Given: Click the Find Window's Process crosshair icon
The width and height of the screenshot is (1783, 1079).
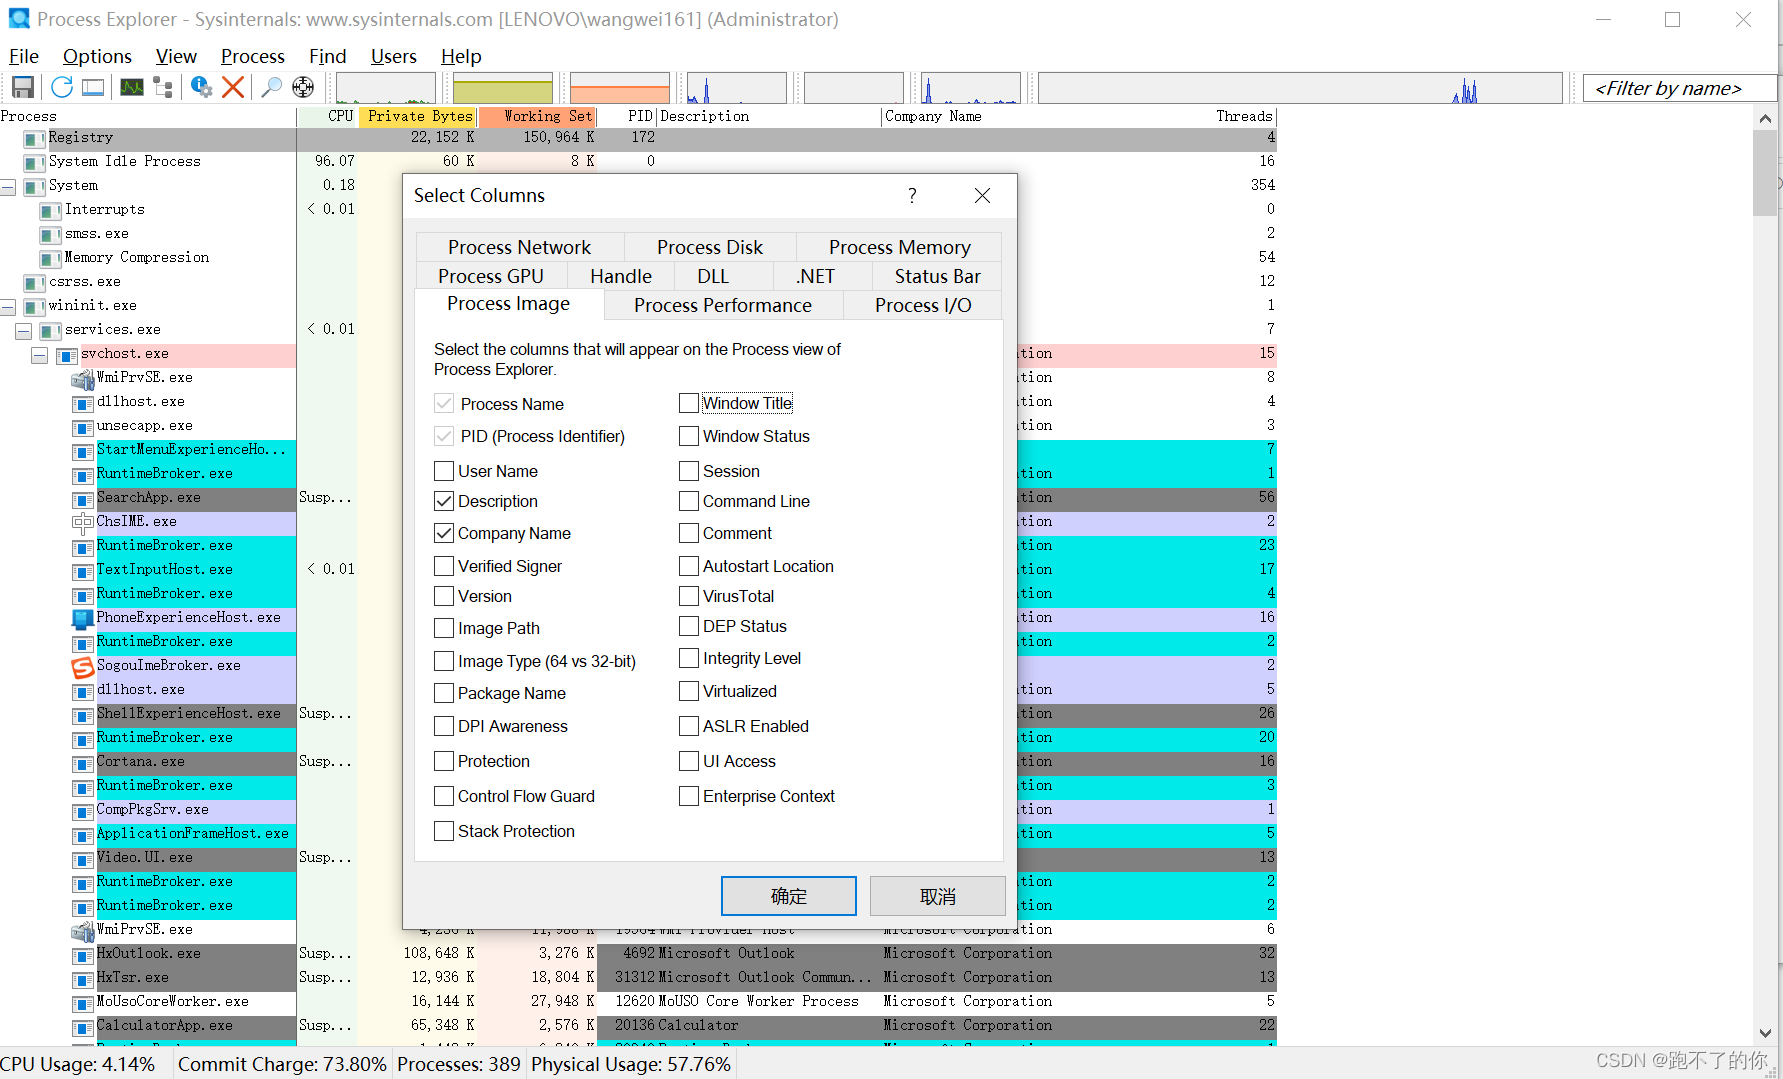Looking at the screenshot, I should [x=303, y=88].
